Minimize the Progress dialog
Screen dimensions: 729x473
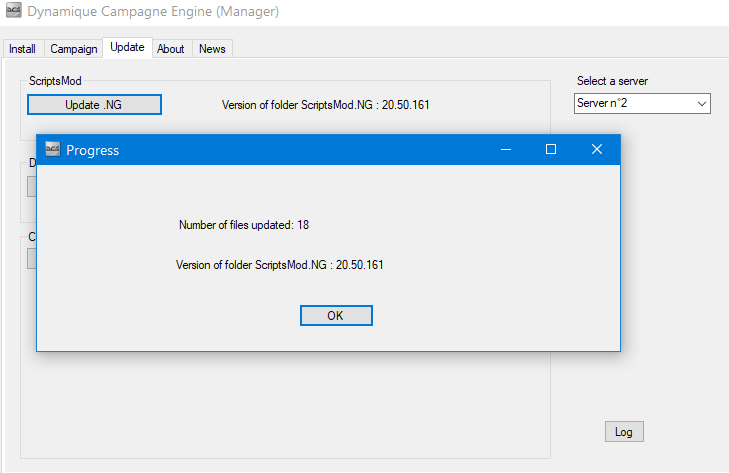pyautogui.click(x=506, y=149)
